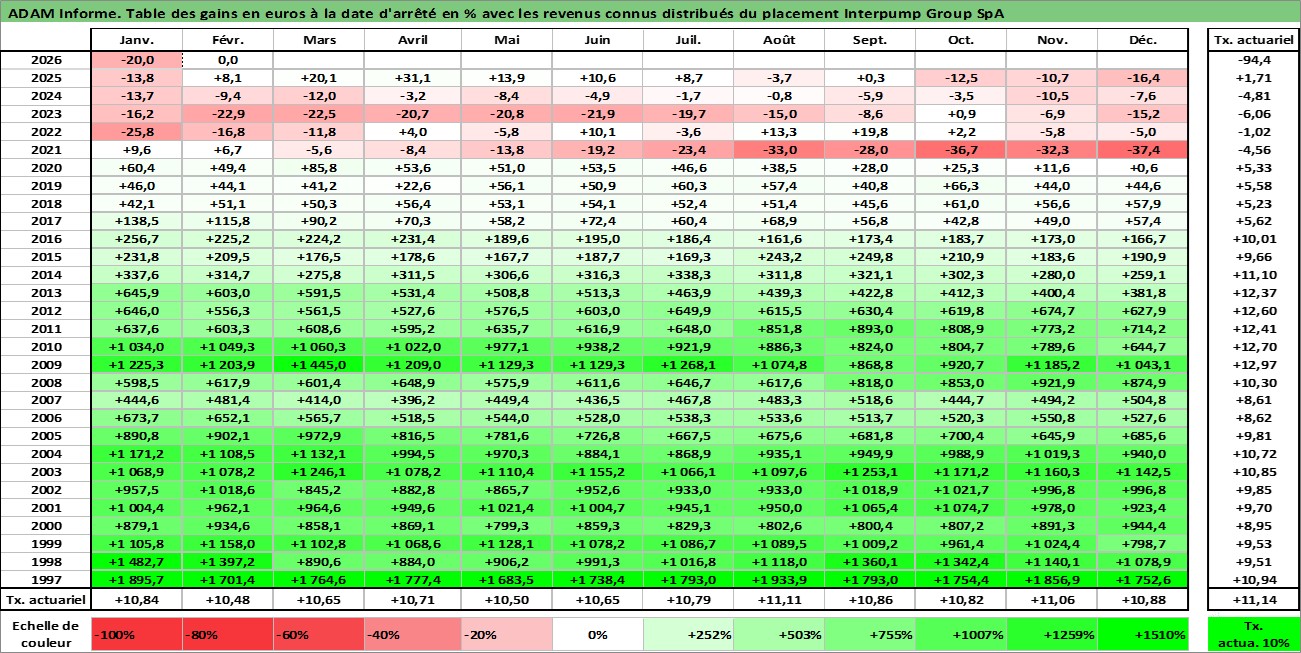This screenshot has width=1301, height=653.
Task: Select the -60% legend color swatch
Action: click(x=318, y=634)
